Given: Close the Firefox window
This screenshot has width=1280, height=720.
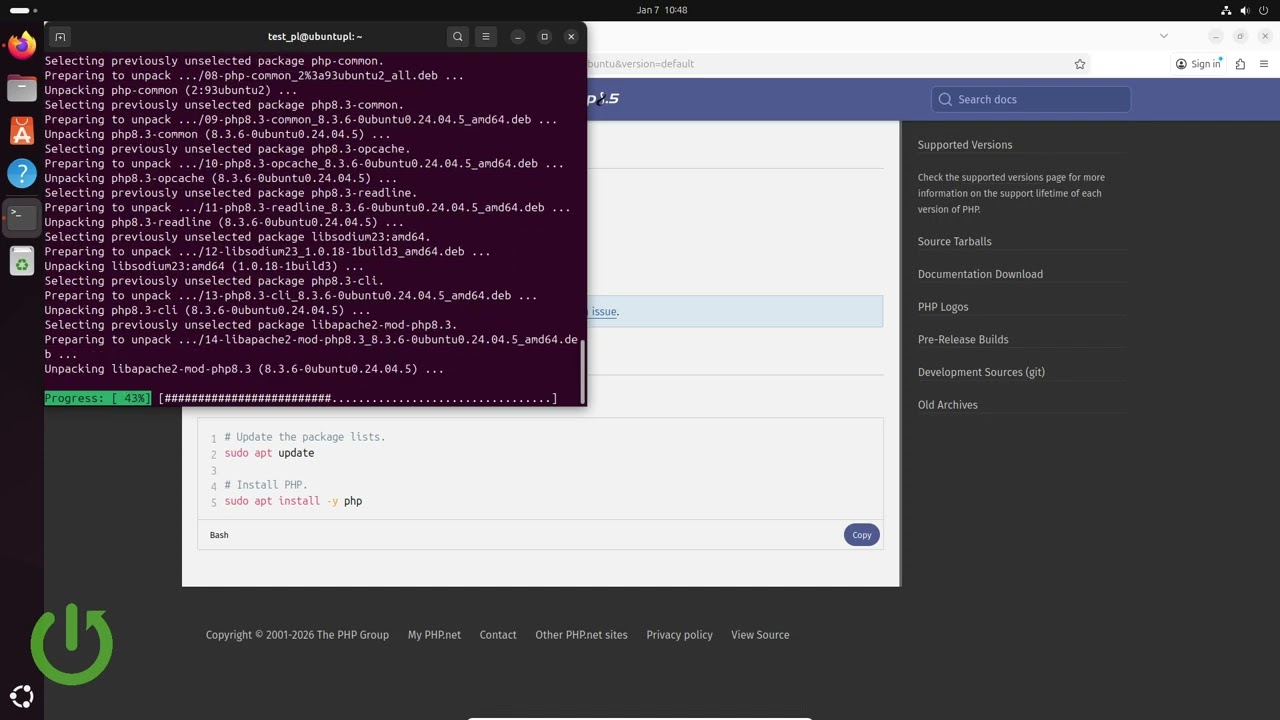Looking at the screenshot, I should [1266, 36].
